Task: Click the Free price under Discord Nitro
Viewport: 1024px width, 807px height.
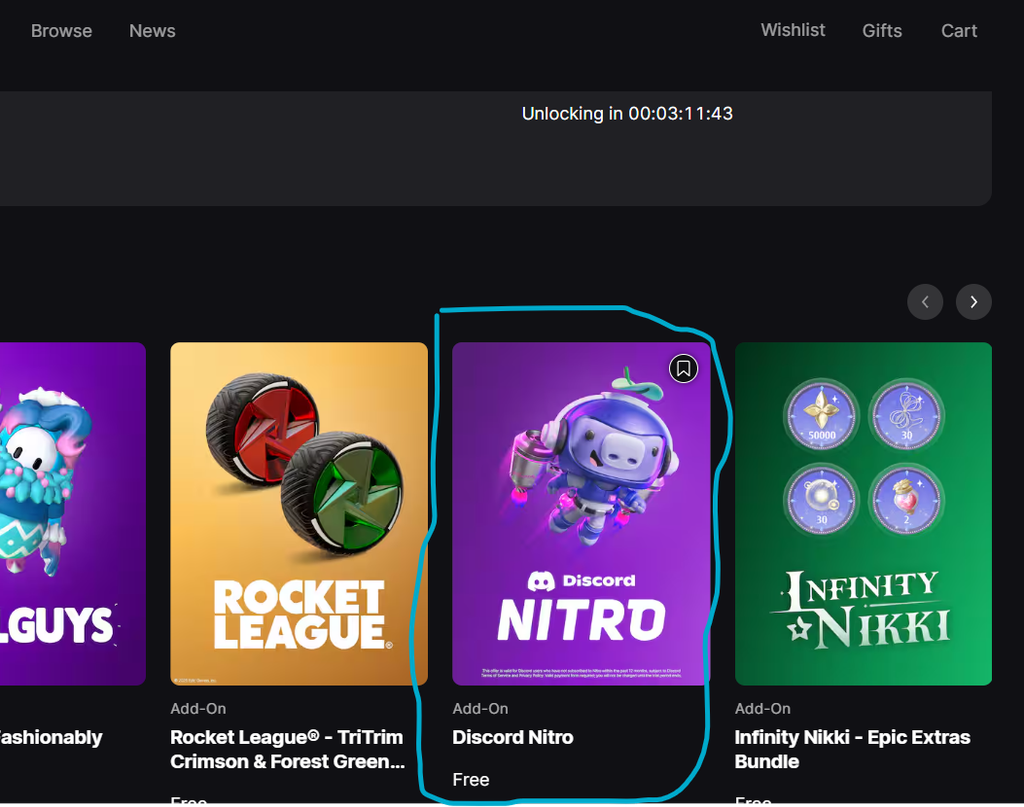Action: point(471,780)
